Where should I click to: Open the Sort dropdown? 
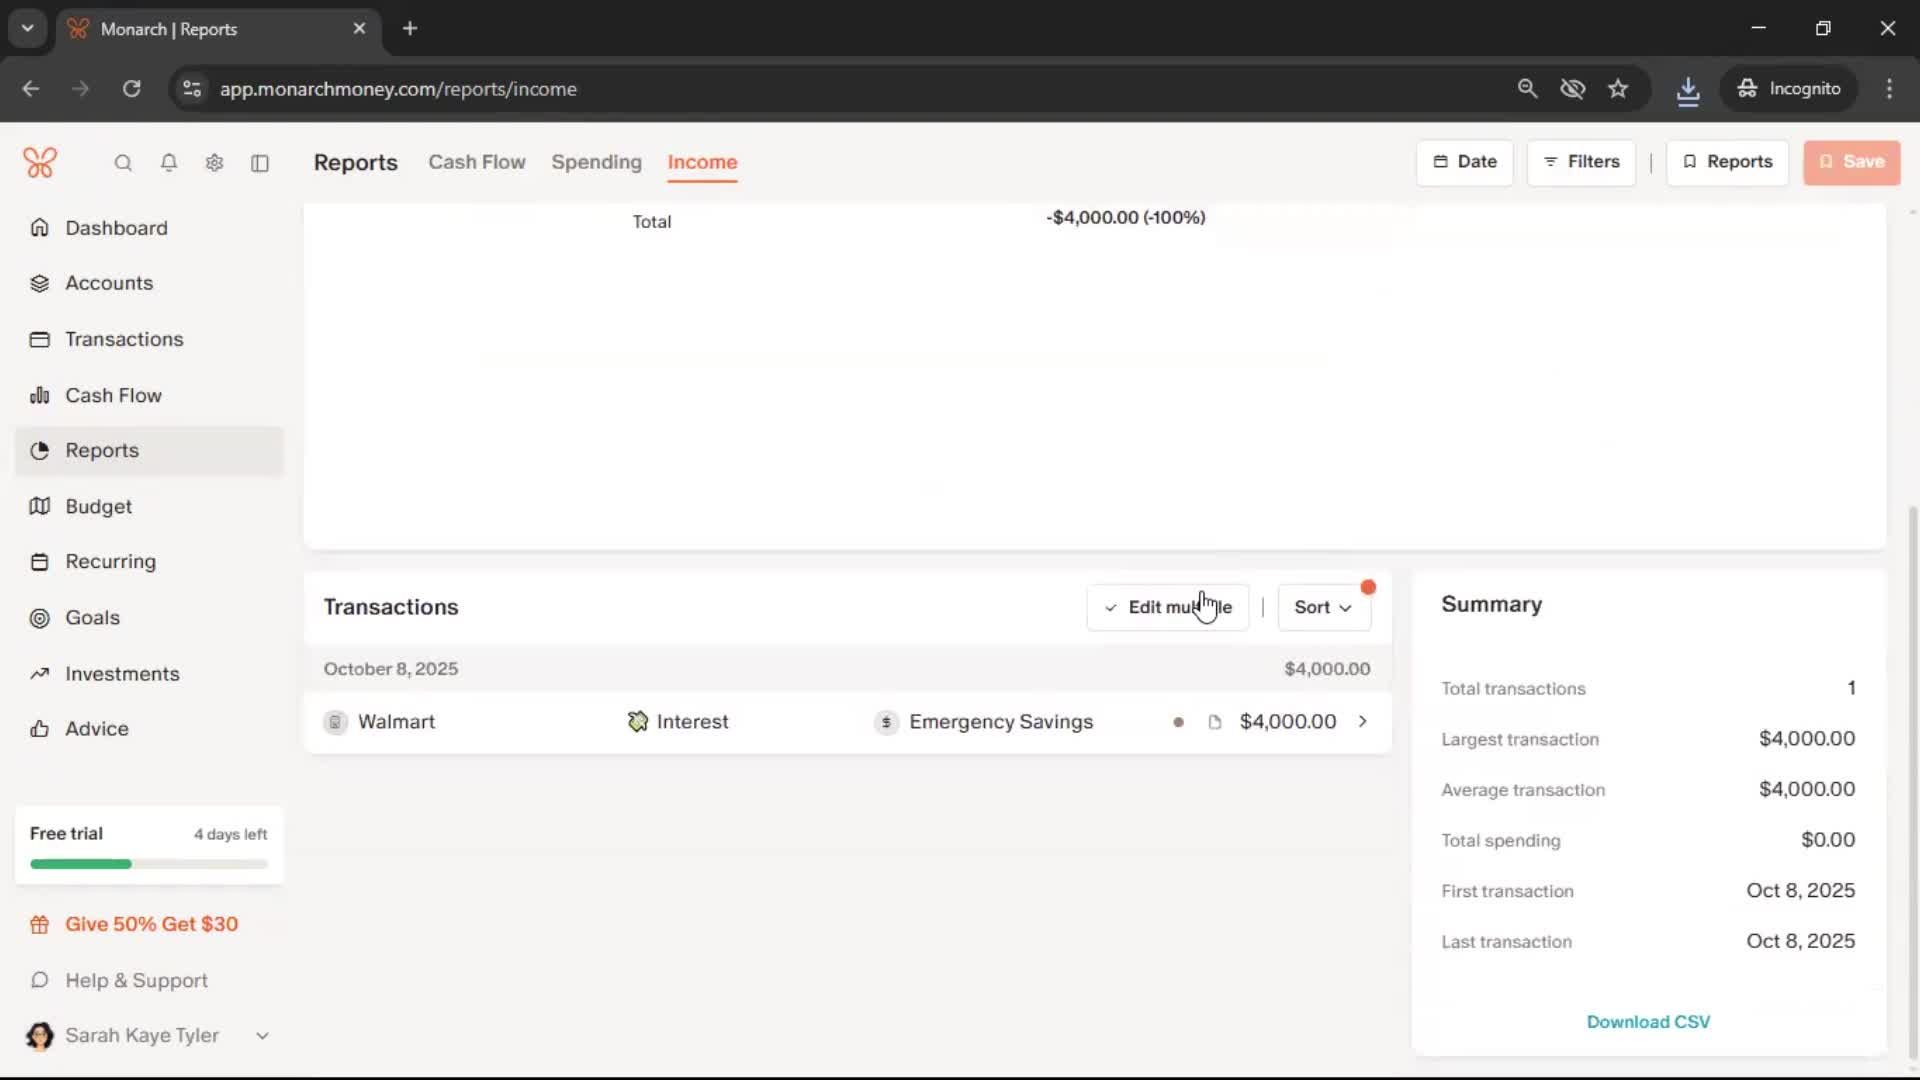(x=1323, y=607)
